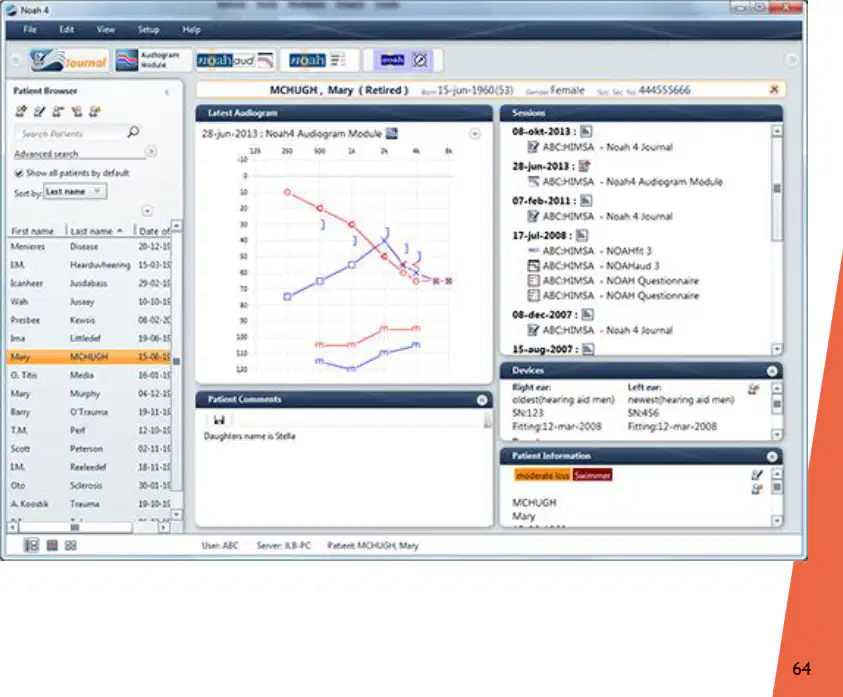843x697 pixels.
Task: Select patient row Scott Peterson
Action: 89,449
